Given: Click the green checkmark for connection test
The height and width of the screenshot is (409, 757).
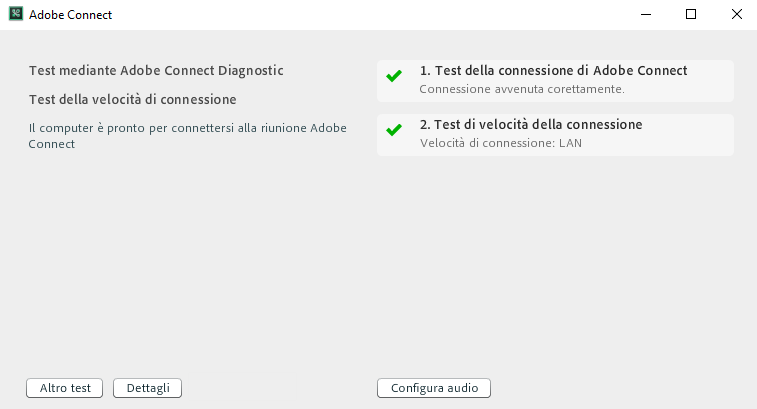Looking at the screenshot, I should pyautogui.click(x=394, y=76).
